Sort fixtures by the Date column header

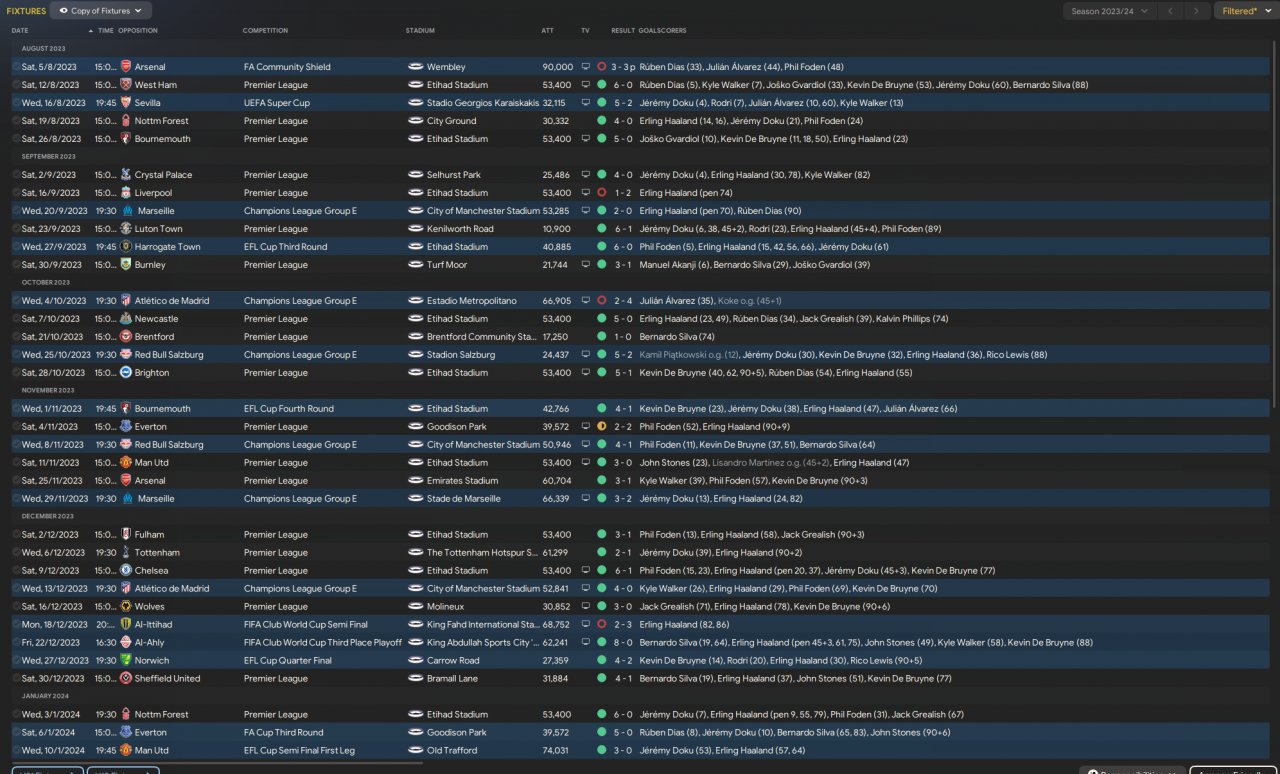click(x=20, y=31)
